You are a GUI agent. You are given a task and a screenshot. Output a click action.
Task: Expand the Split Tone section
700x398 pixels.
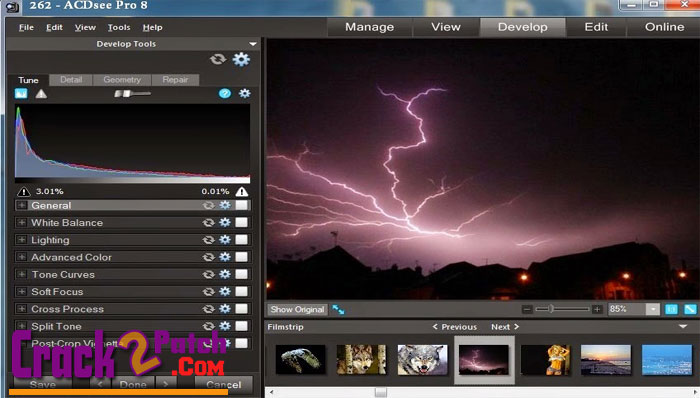21,326
